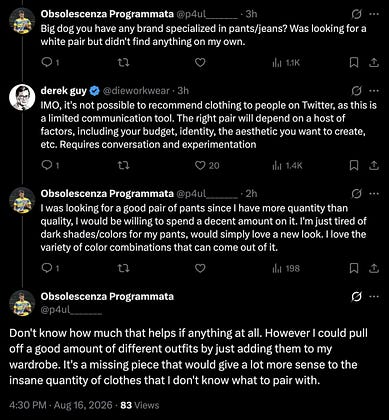The image size is (389, 420).
Task: Bookmark derek guy's reply tweet
Action: [354, 165]
